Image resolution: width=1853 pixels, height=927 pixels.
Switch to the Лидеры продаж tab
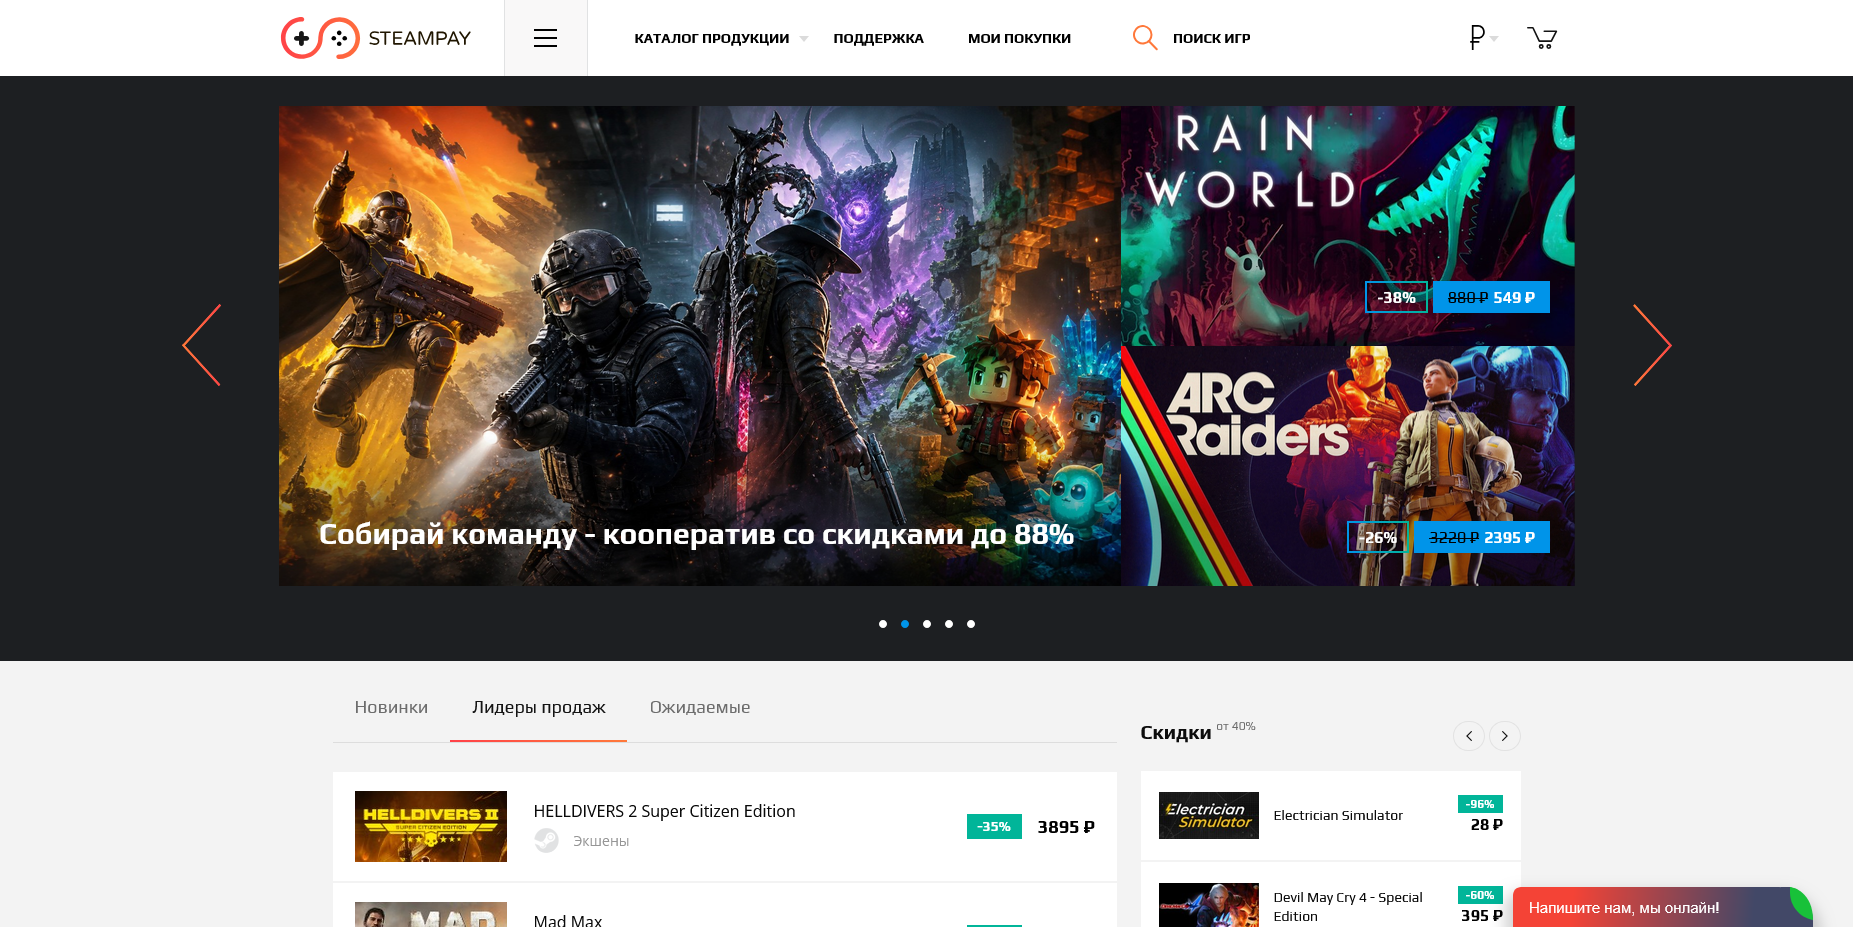tap(539, 707)
